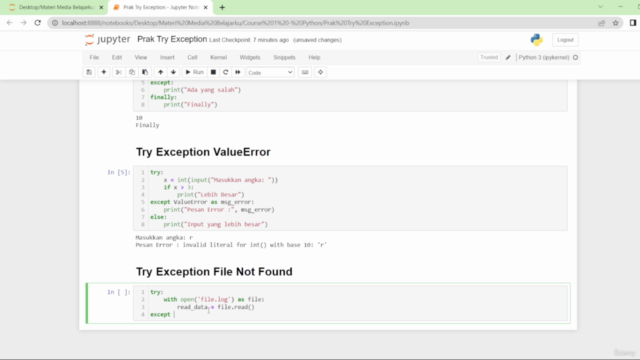Click inside the In [5] code cell
Viewport: 640px width, 360px height.
click(350, 198)
